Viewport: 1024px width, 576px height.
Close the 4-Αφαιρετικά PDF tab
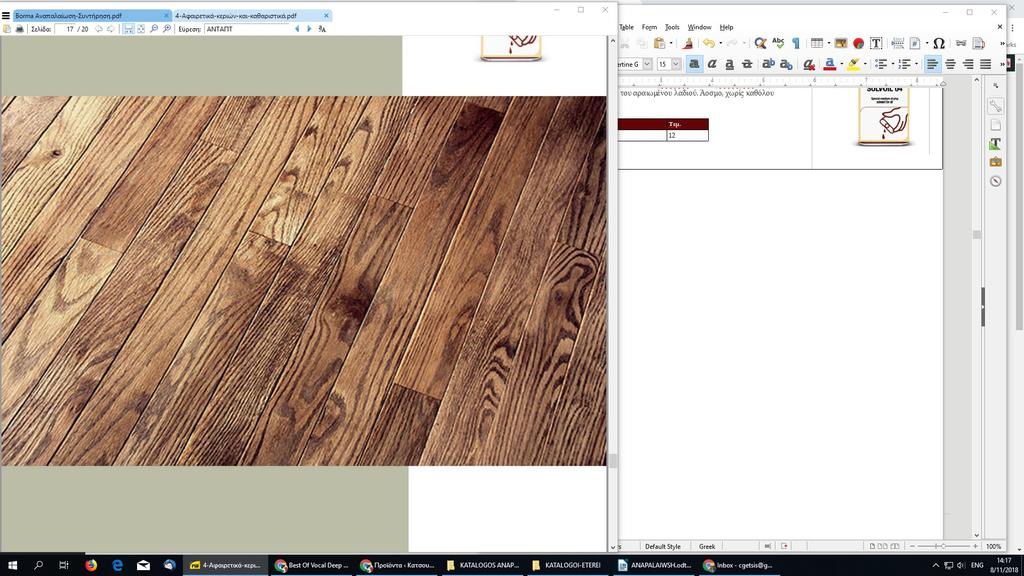(327, 16)
